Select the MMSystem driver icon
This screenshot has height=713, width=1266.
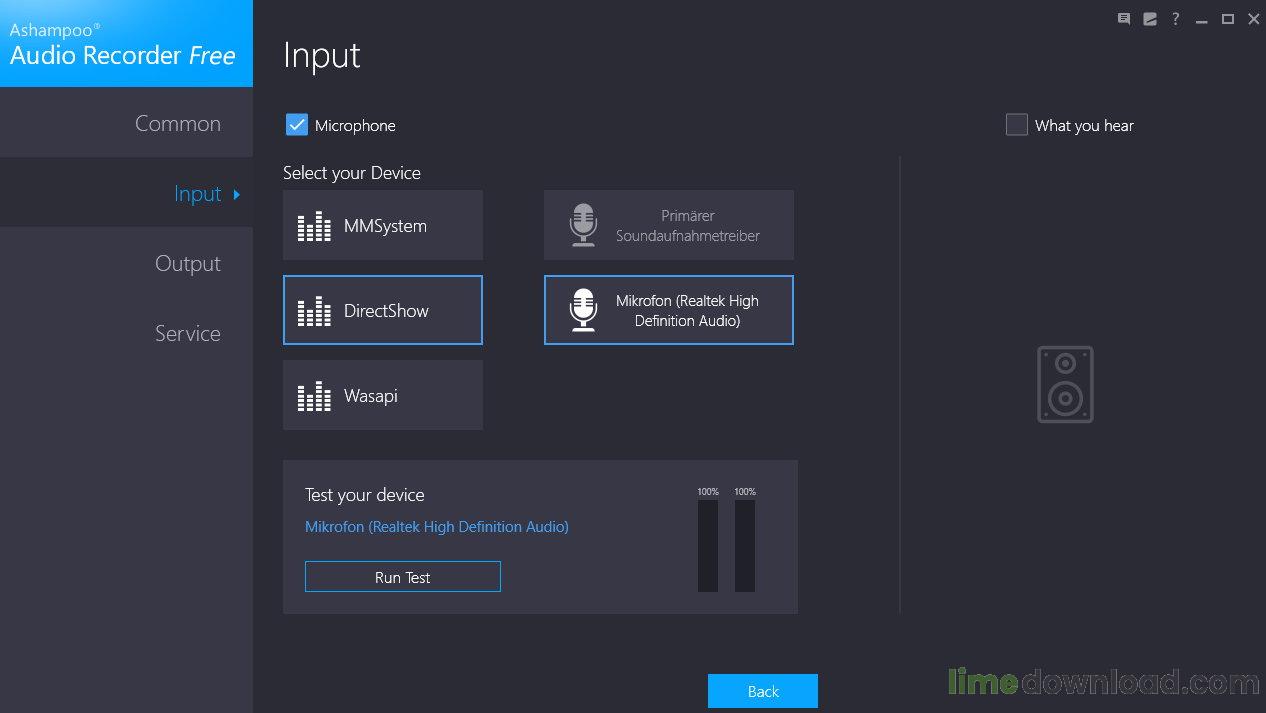[x=313, y=225]
